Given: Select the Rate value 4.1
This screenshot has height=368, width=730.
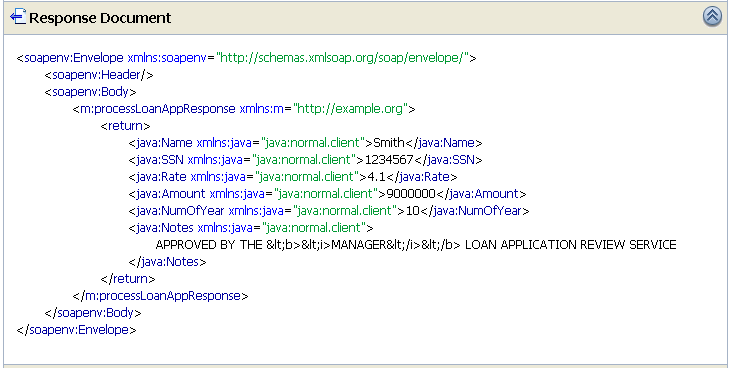Looking at the screenshot, I should point(376,177).
